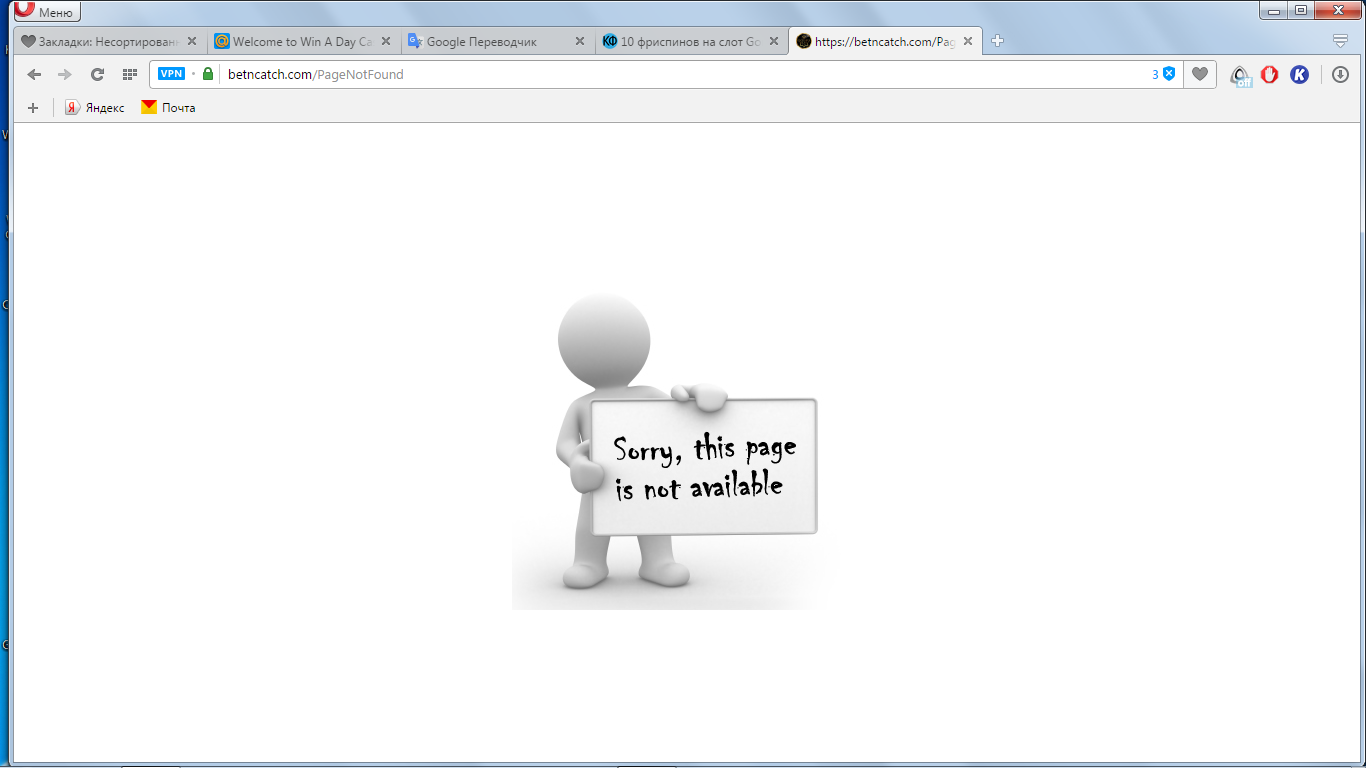Open the Почта bookmark
The width and height of the screenshot is (1366, 768).
[168, 108]
